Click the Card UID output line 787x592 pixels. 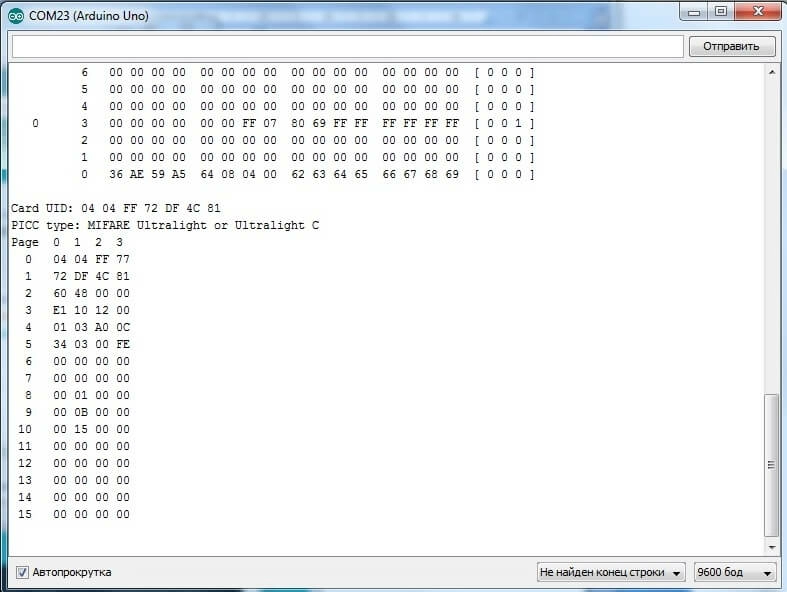[x=116, y=208]
